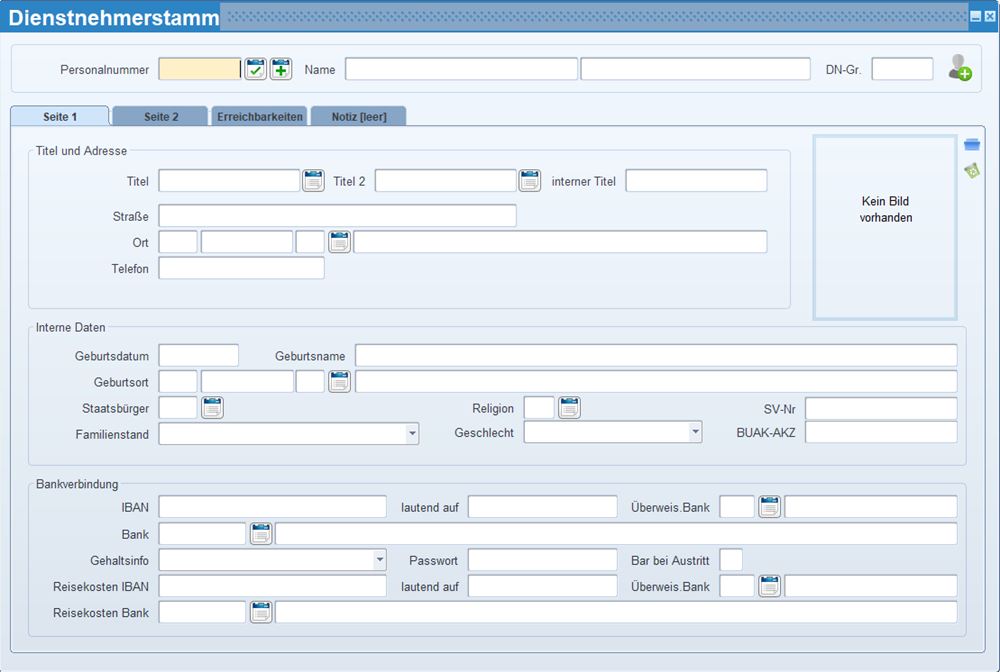This screenshot has height=672, width=1000.
Task: Click the second Name input field
Action: point(696,69)
